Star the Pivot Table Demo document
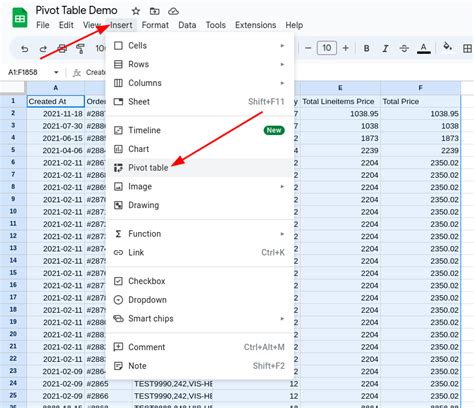This screenshot has height=408, width=474. [136, 11]
